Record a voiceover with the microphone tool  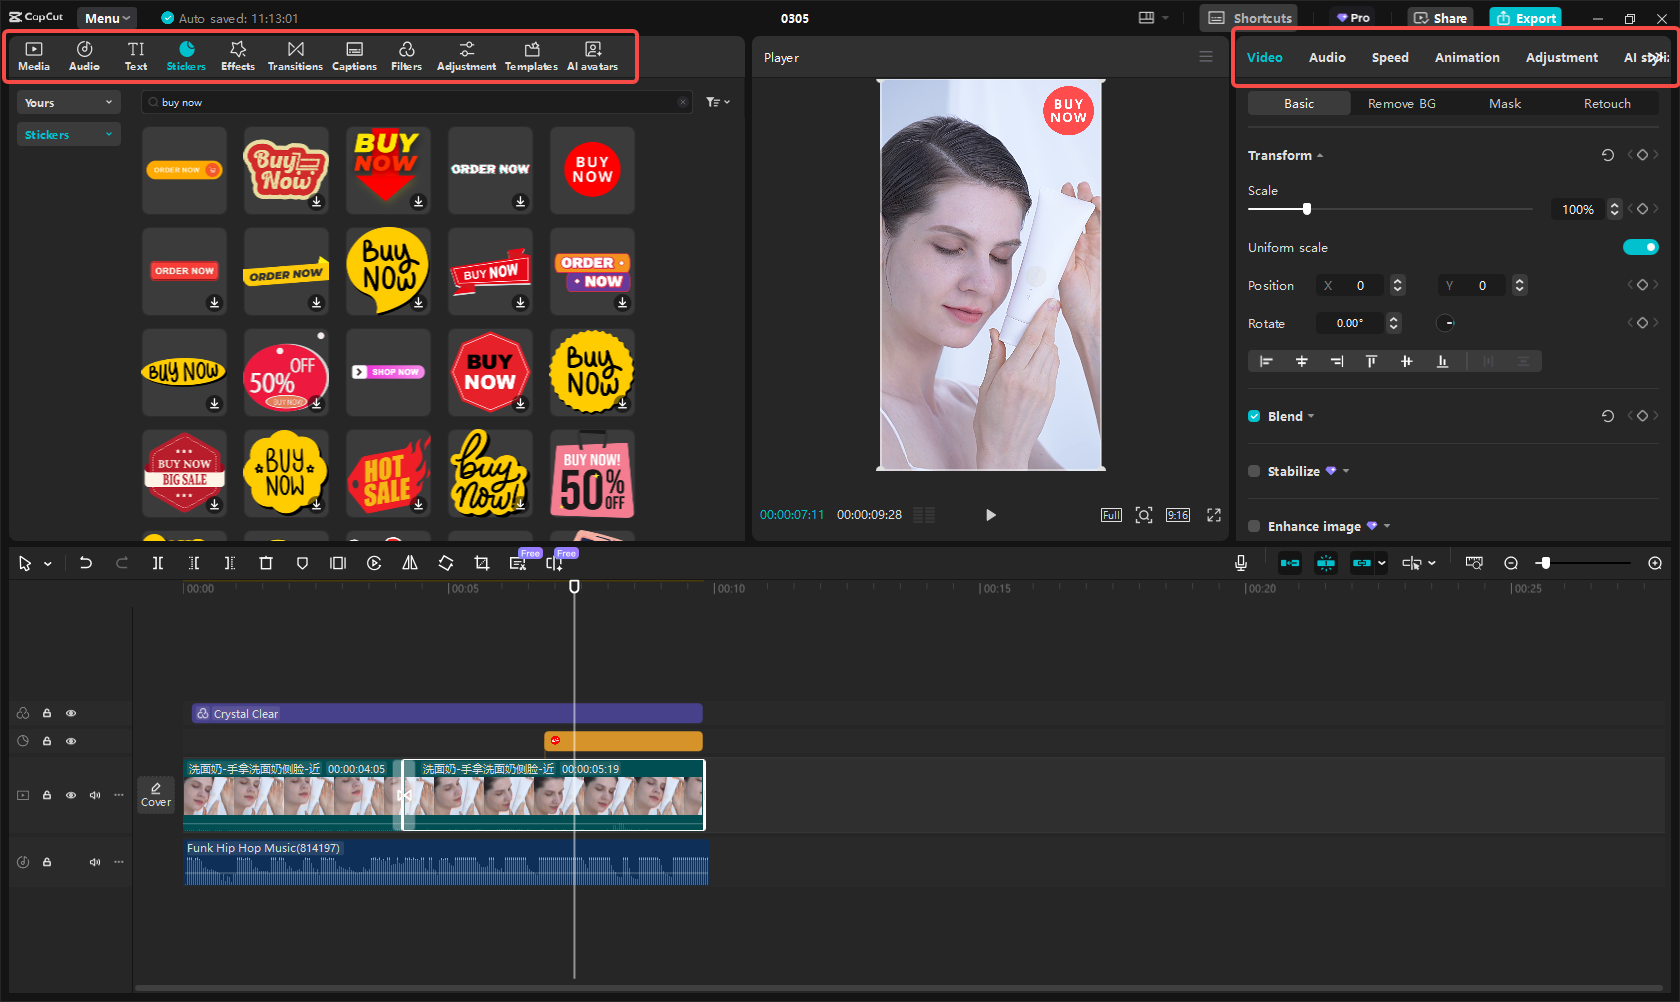point(1241,563)
